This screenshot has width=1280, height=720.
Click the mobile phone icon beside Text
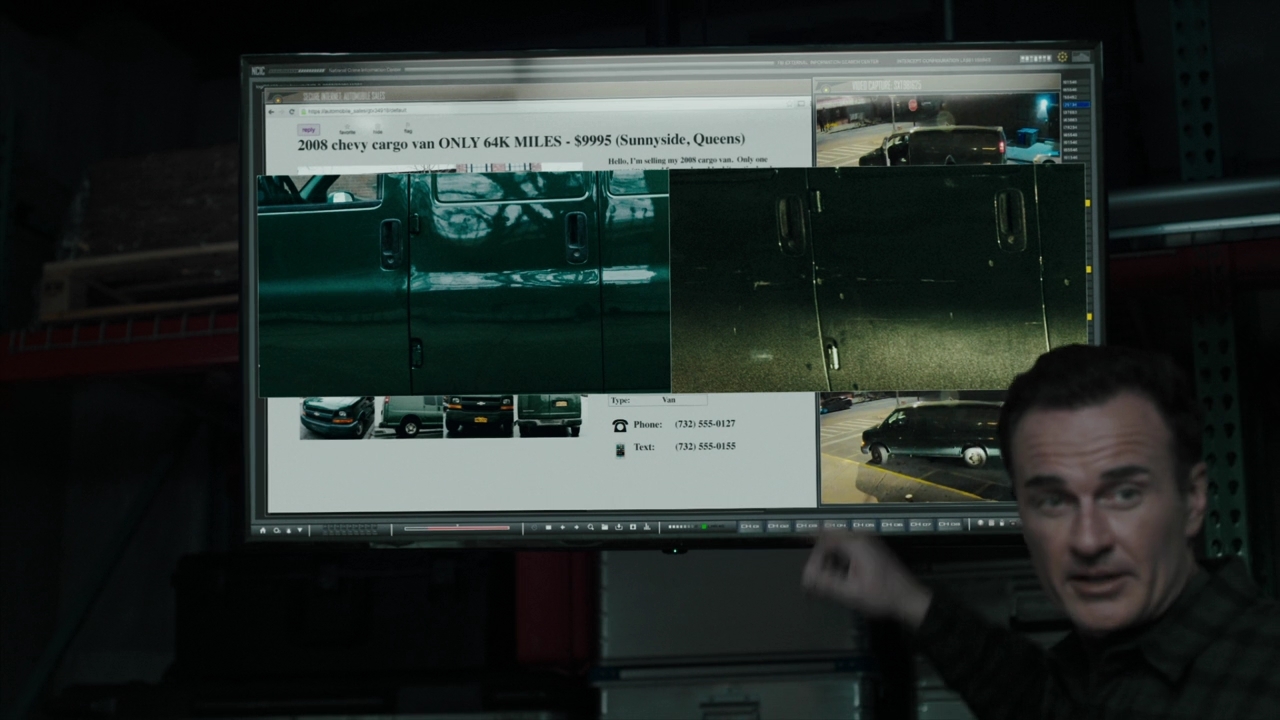pos(620,449)
